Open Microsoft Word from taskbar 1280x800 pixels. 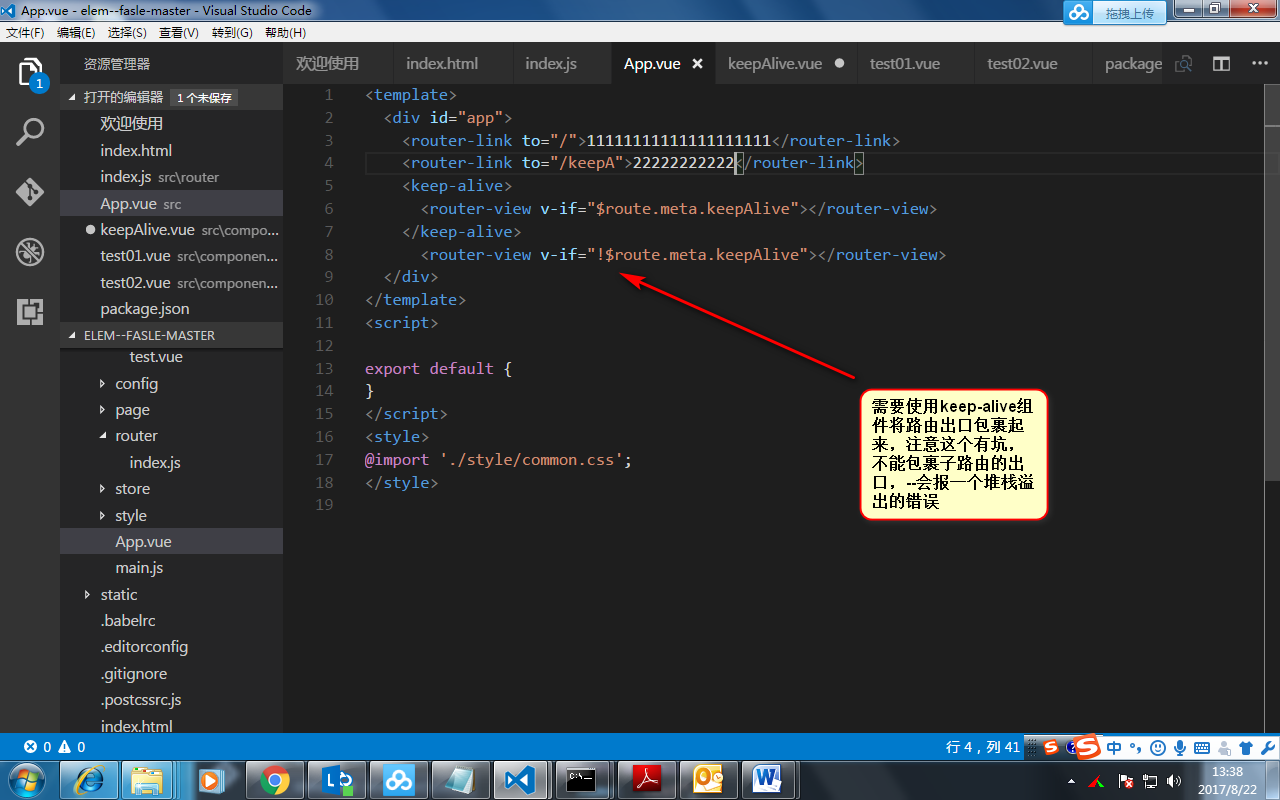[768, 779]
